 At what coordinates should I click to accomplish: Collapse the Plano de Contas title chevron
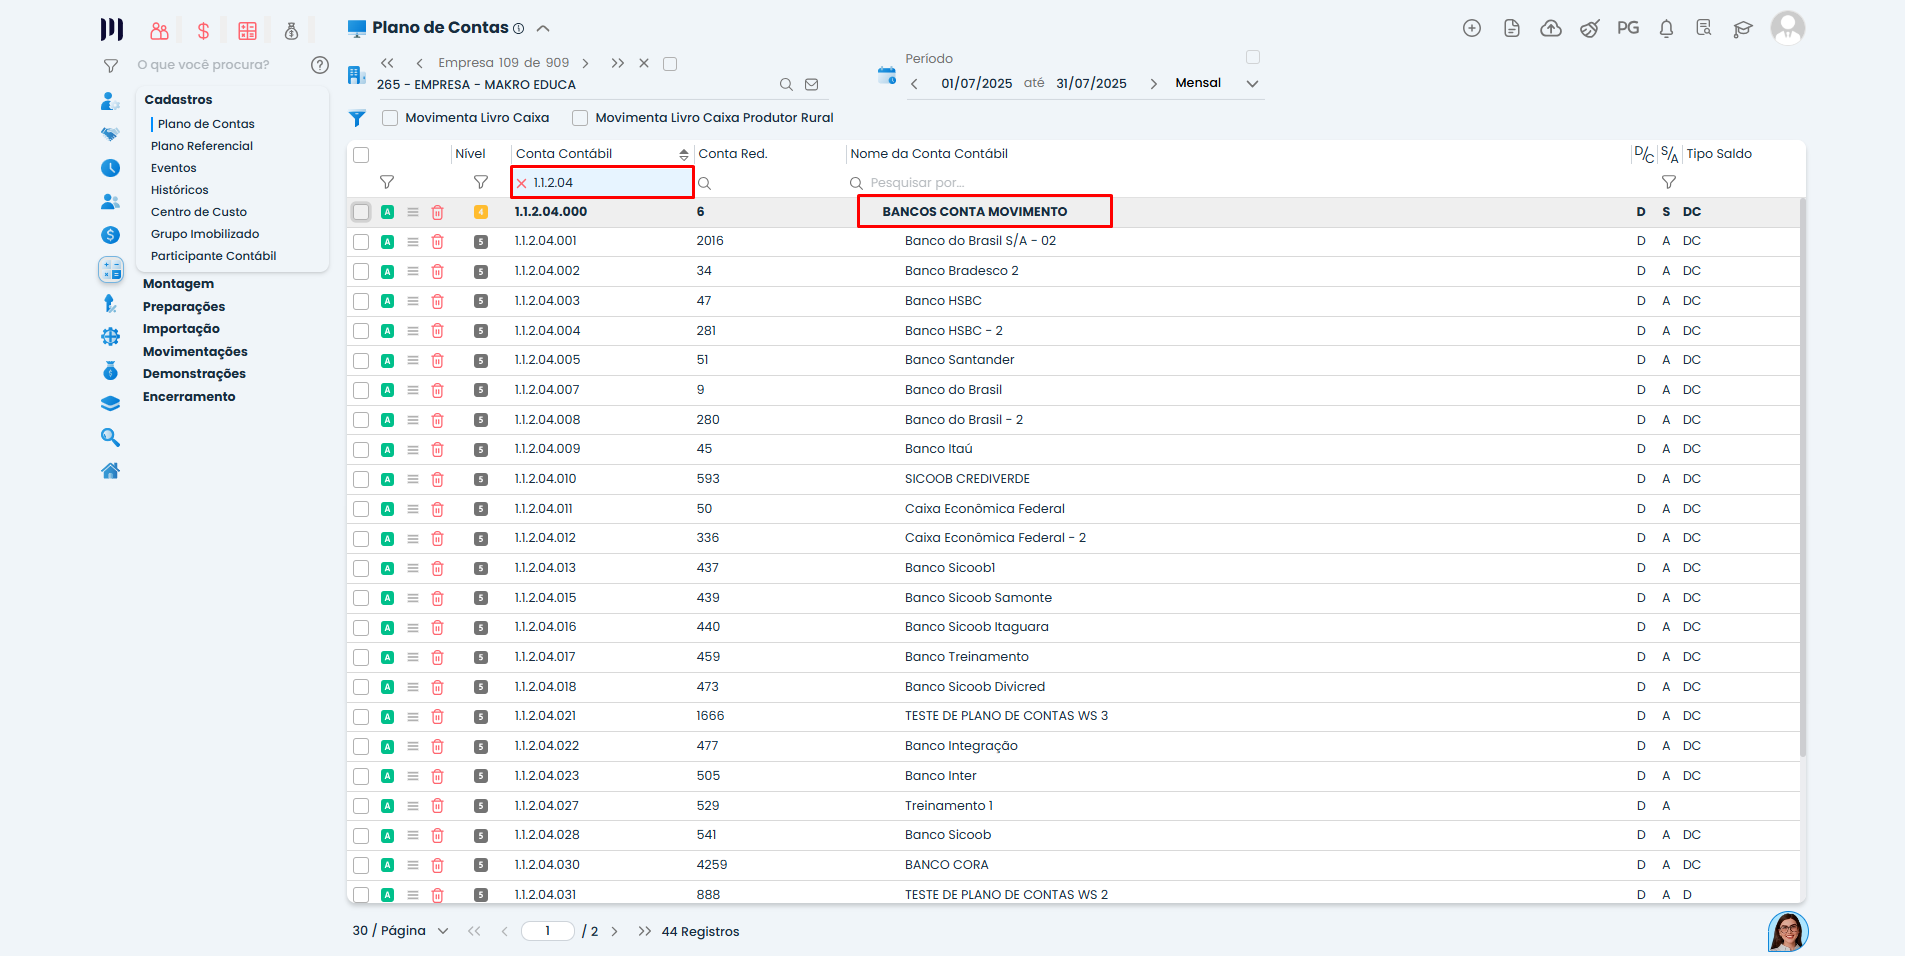point(543,29)
